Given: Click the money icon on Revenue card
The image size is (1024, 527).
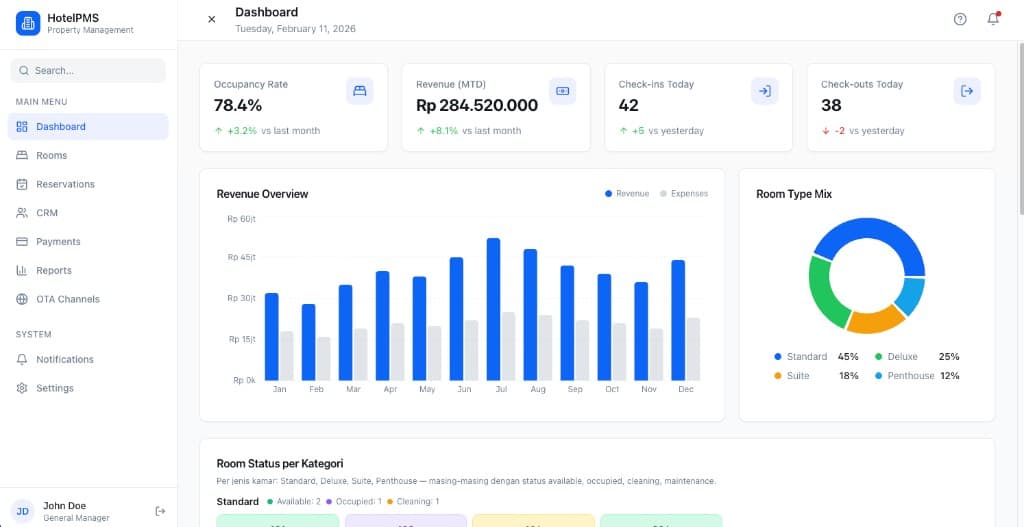Looking at the screenshot, I should point(562,91).
